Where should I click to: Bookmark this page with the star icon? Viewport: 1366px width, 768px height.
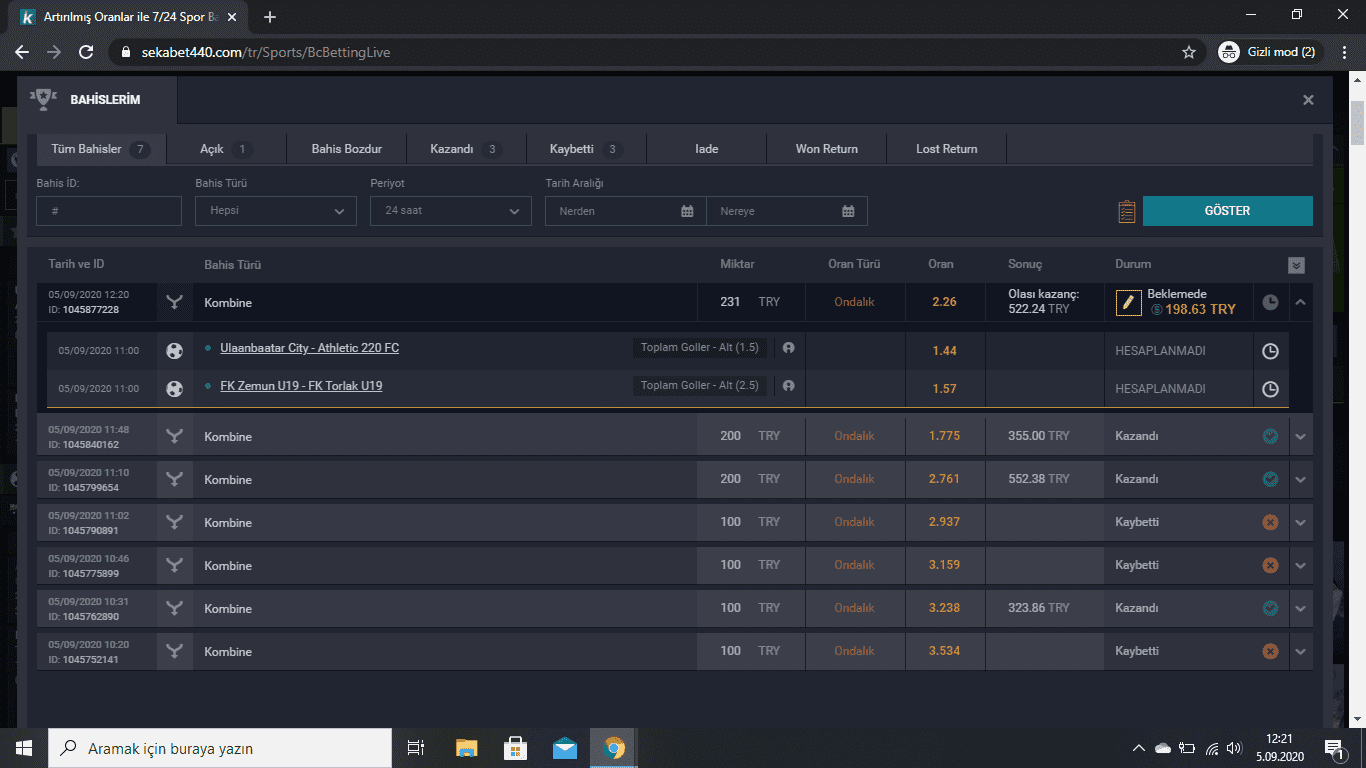(1189, 52)
